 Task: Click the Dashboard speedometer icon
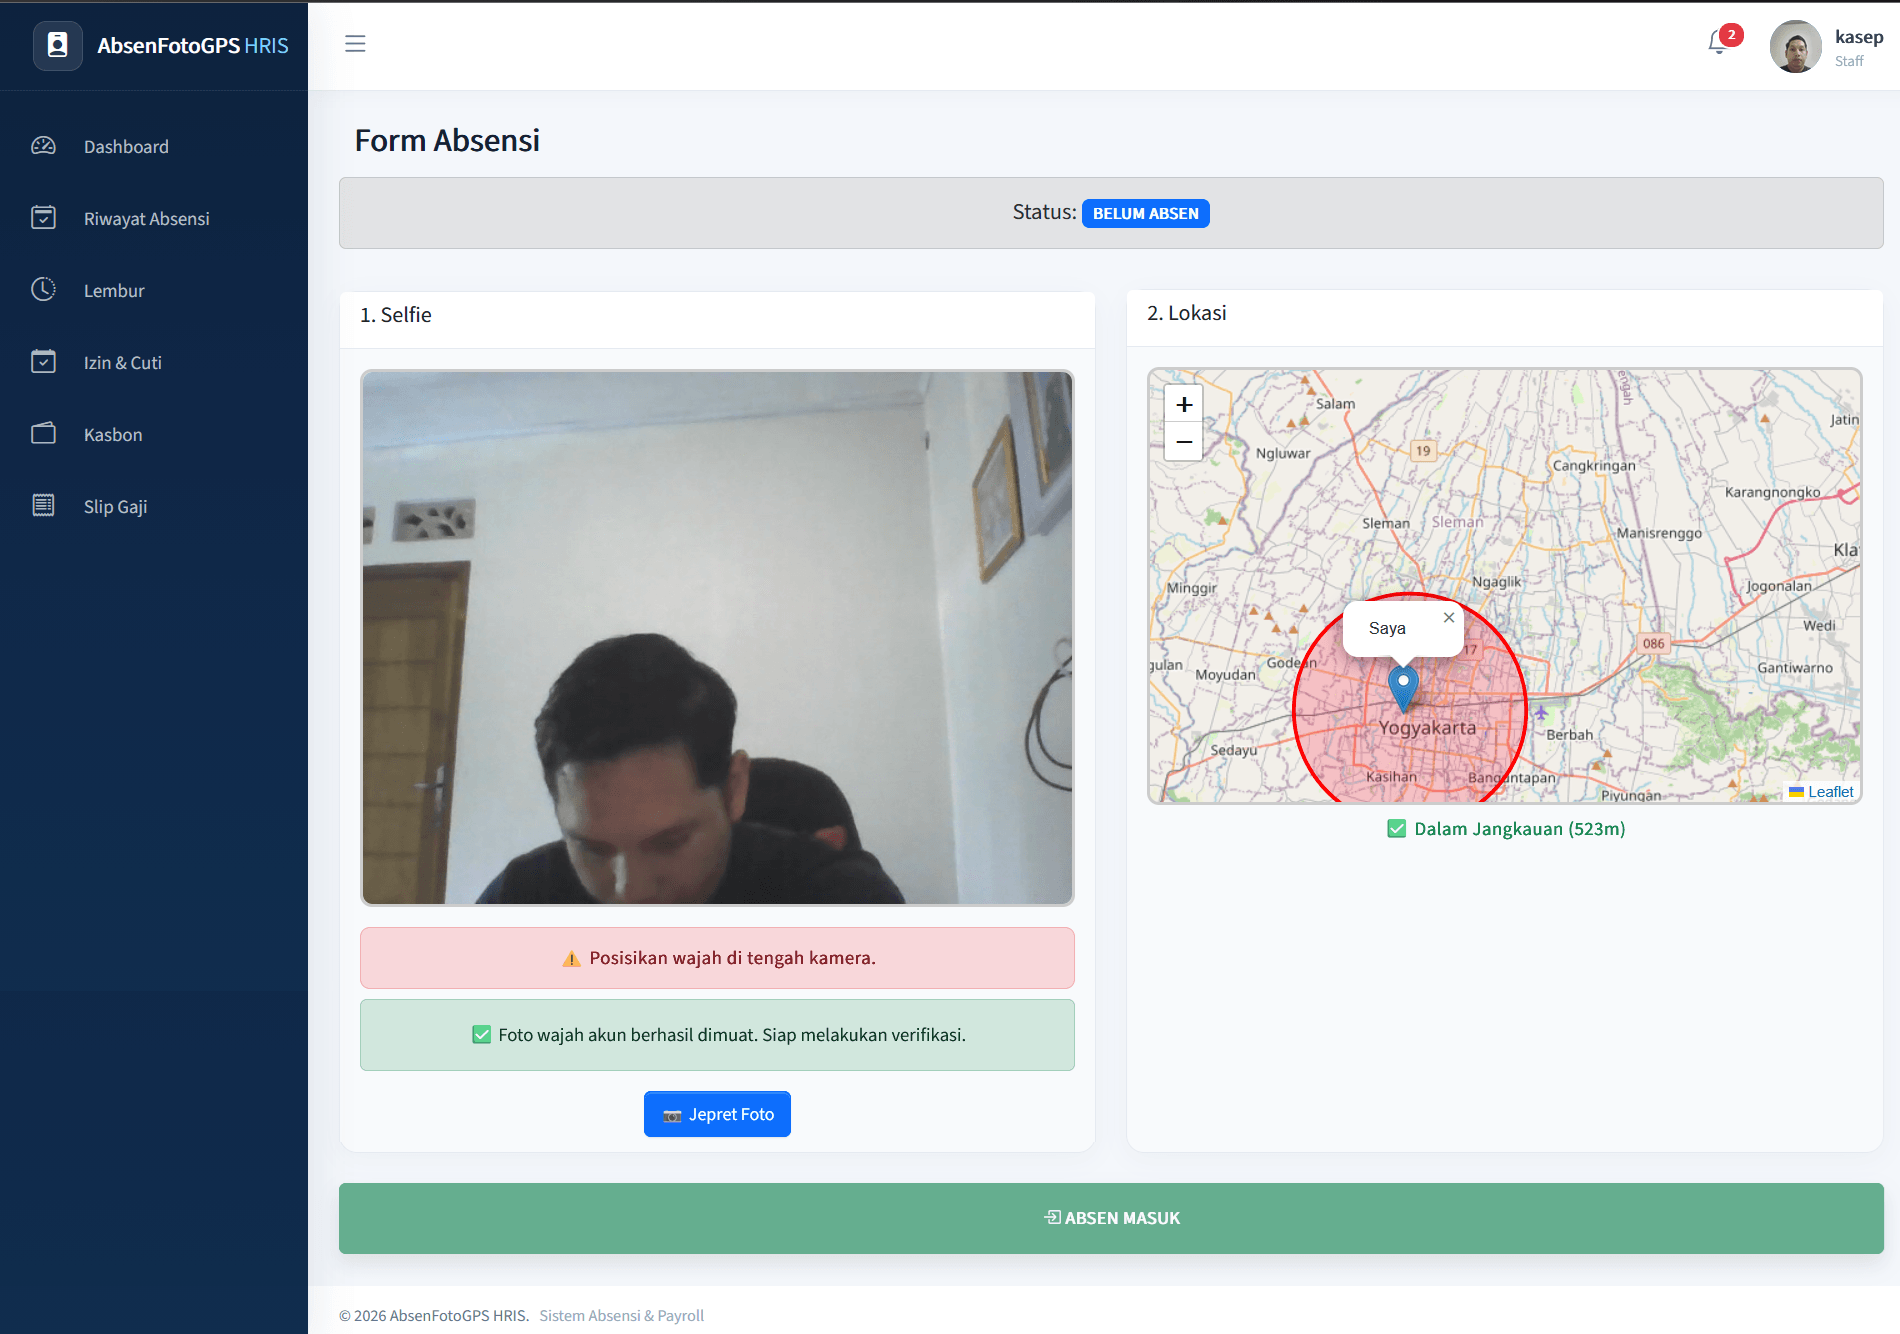pyautogui.click(x=43, y=146)
